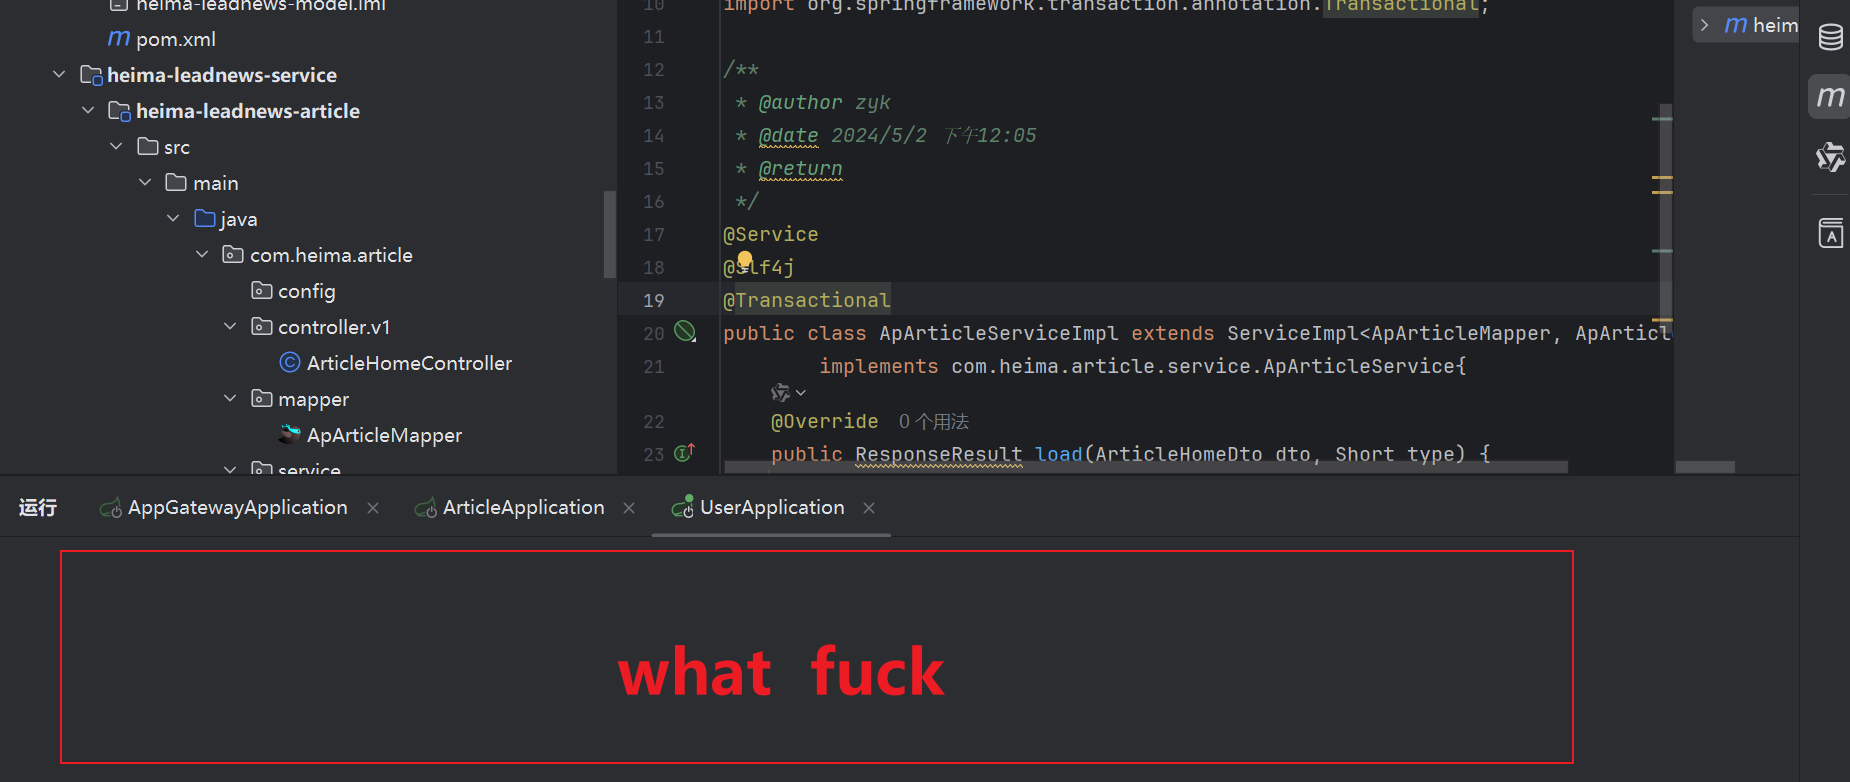Collapse the src folder

(116, 147)
